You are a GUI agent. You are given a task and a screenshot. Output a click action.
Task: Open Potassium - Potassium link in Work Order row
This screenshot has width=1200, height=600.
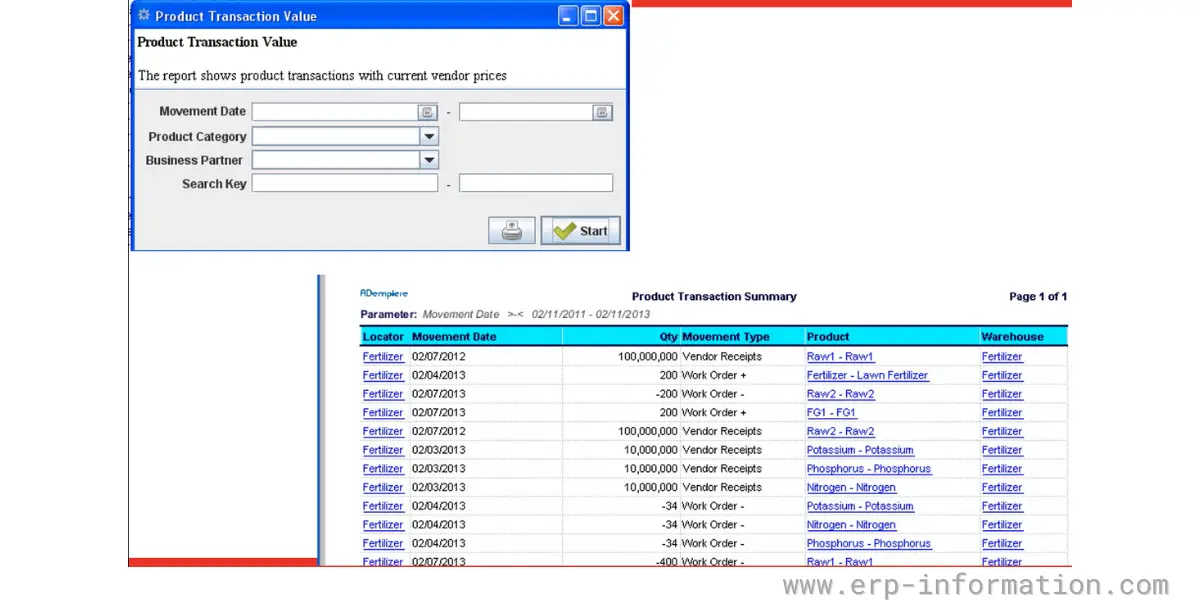click(x=860, y=506)
